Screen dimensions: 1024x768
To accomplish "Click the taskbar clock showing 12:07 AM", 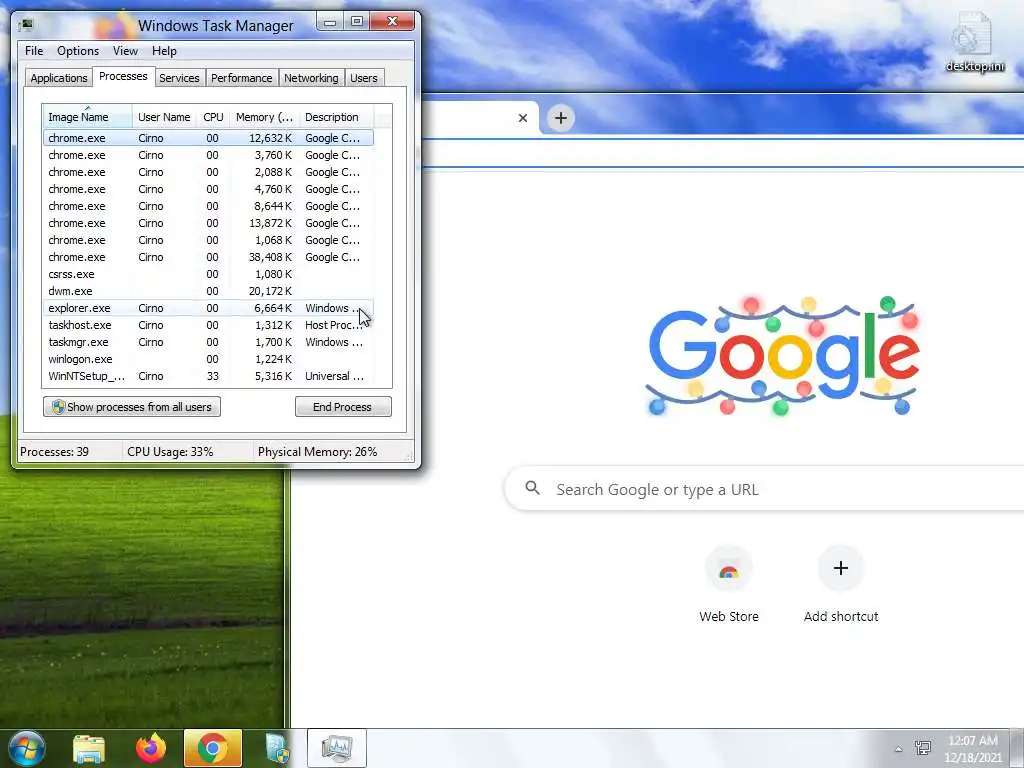I will pos(972,748).
